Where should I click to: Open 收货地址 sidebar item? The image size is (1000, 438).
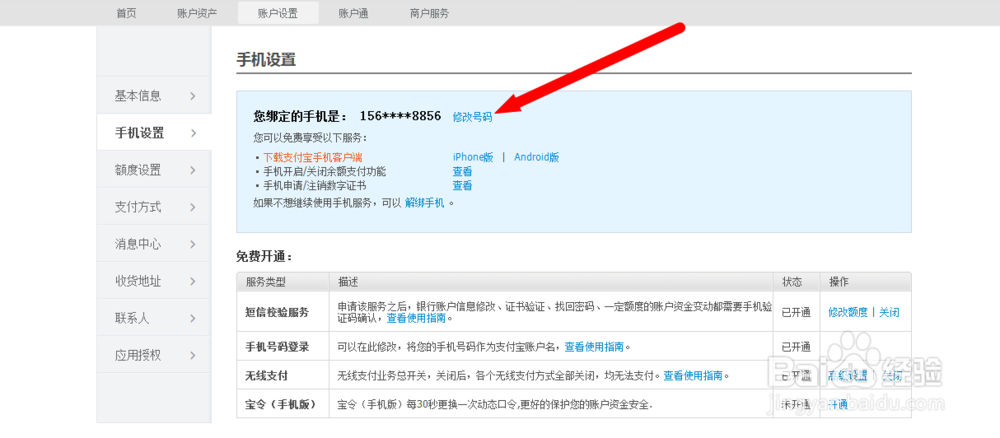point(154,281)
